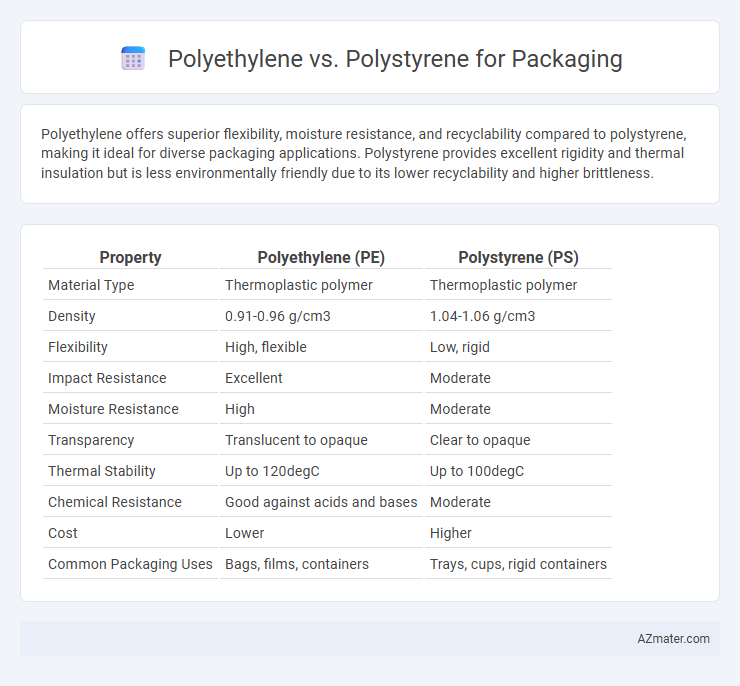Select the Clear to opaque cell

[480, 440]
